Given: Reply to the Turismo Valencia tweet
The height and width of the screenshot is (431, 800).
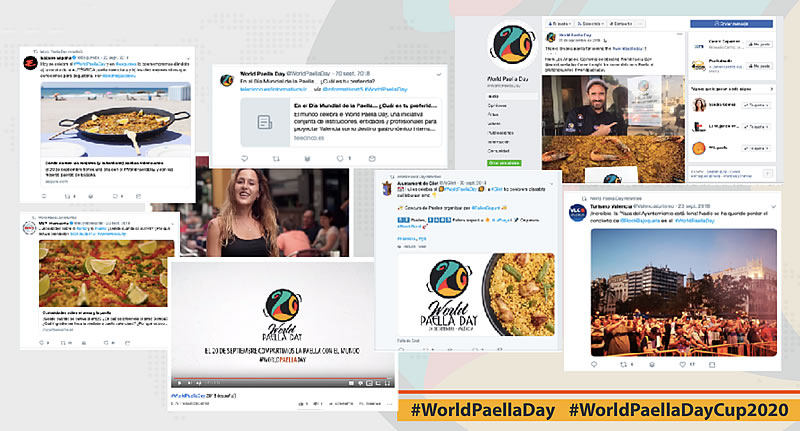Looking at the screenshot, I should [x=594, y=364].
